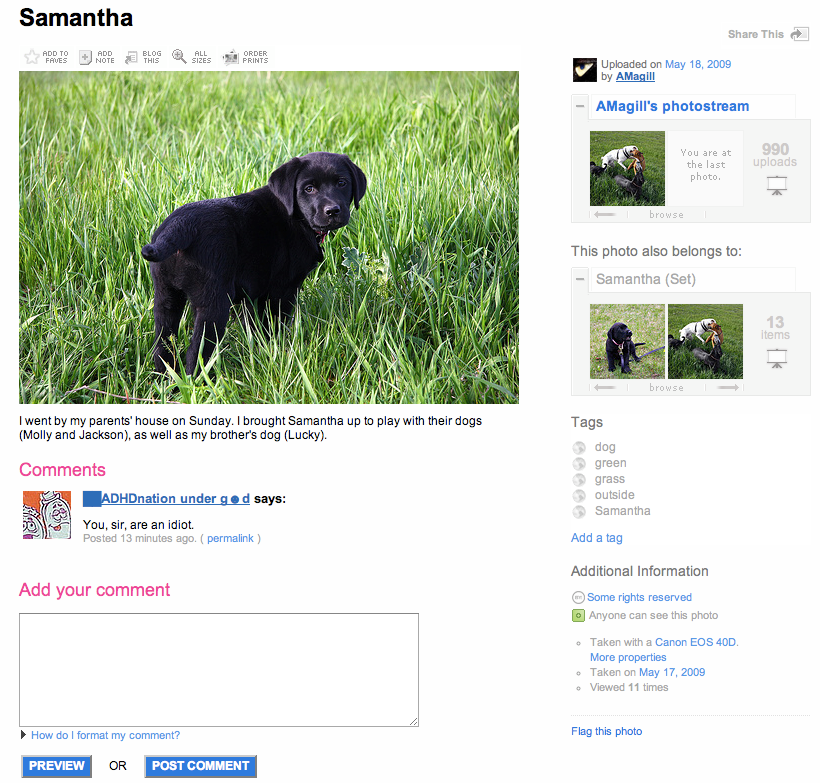Click the Order Prints icon
Viewport: 820px width, 783px height.
(231, 57)
